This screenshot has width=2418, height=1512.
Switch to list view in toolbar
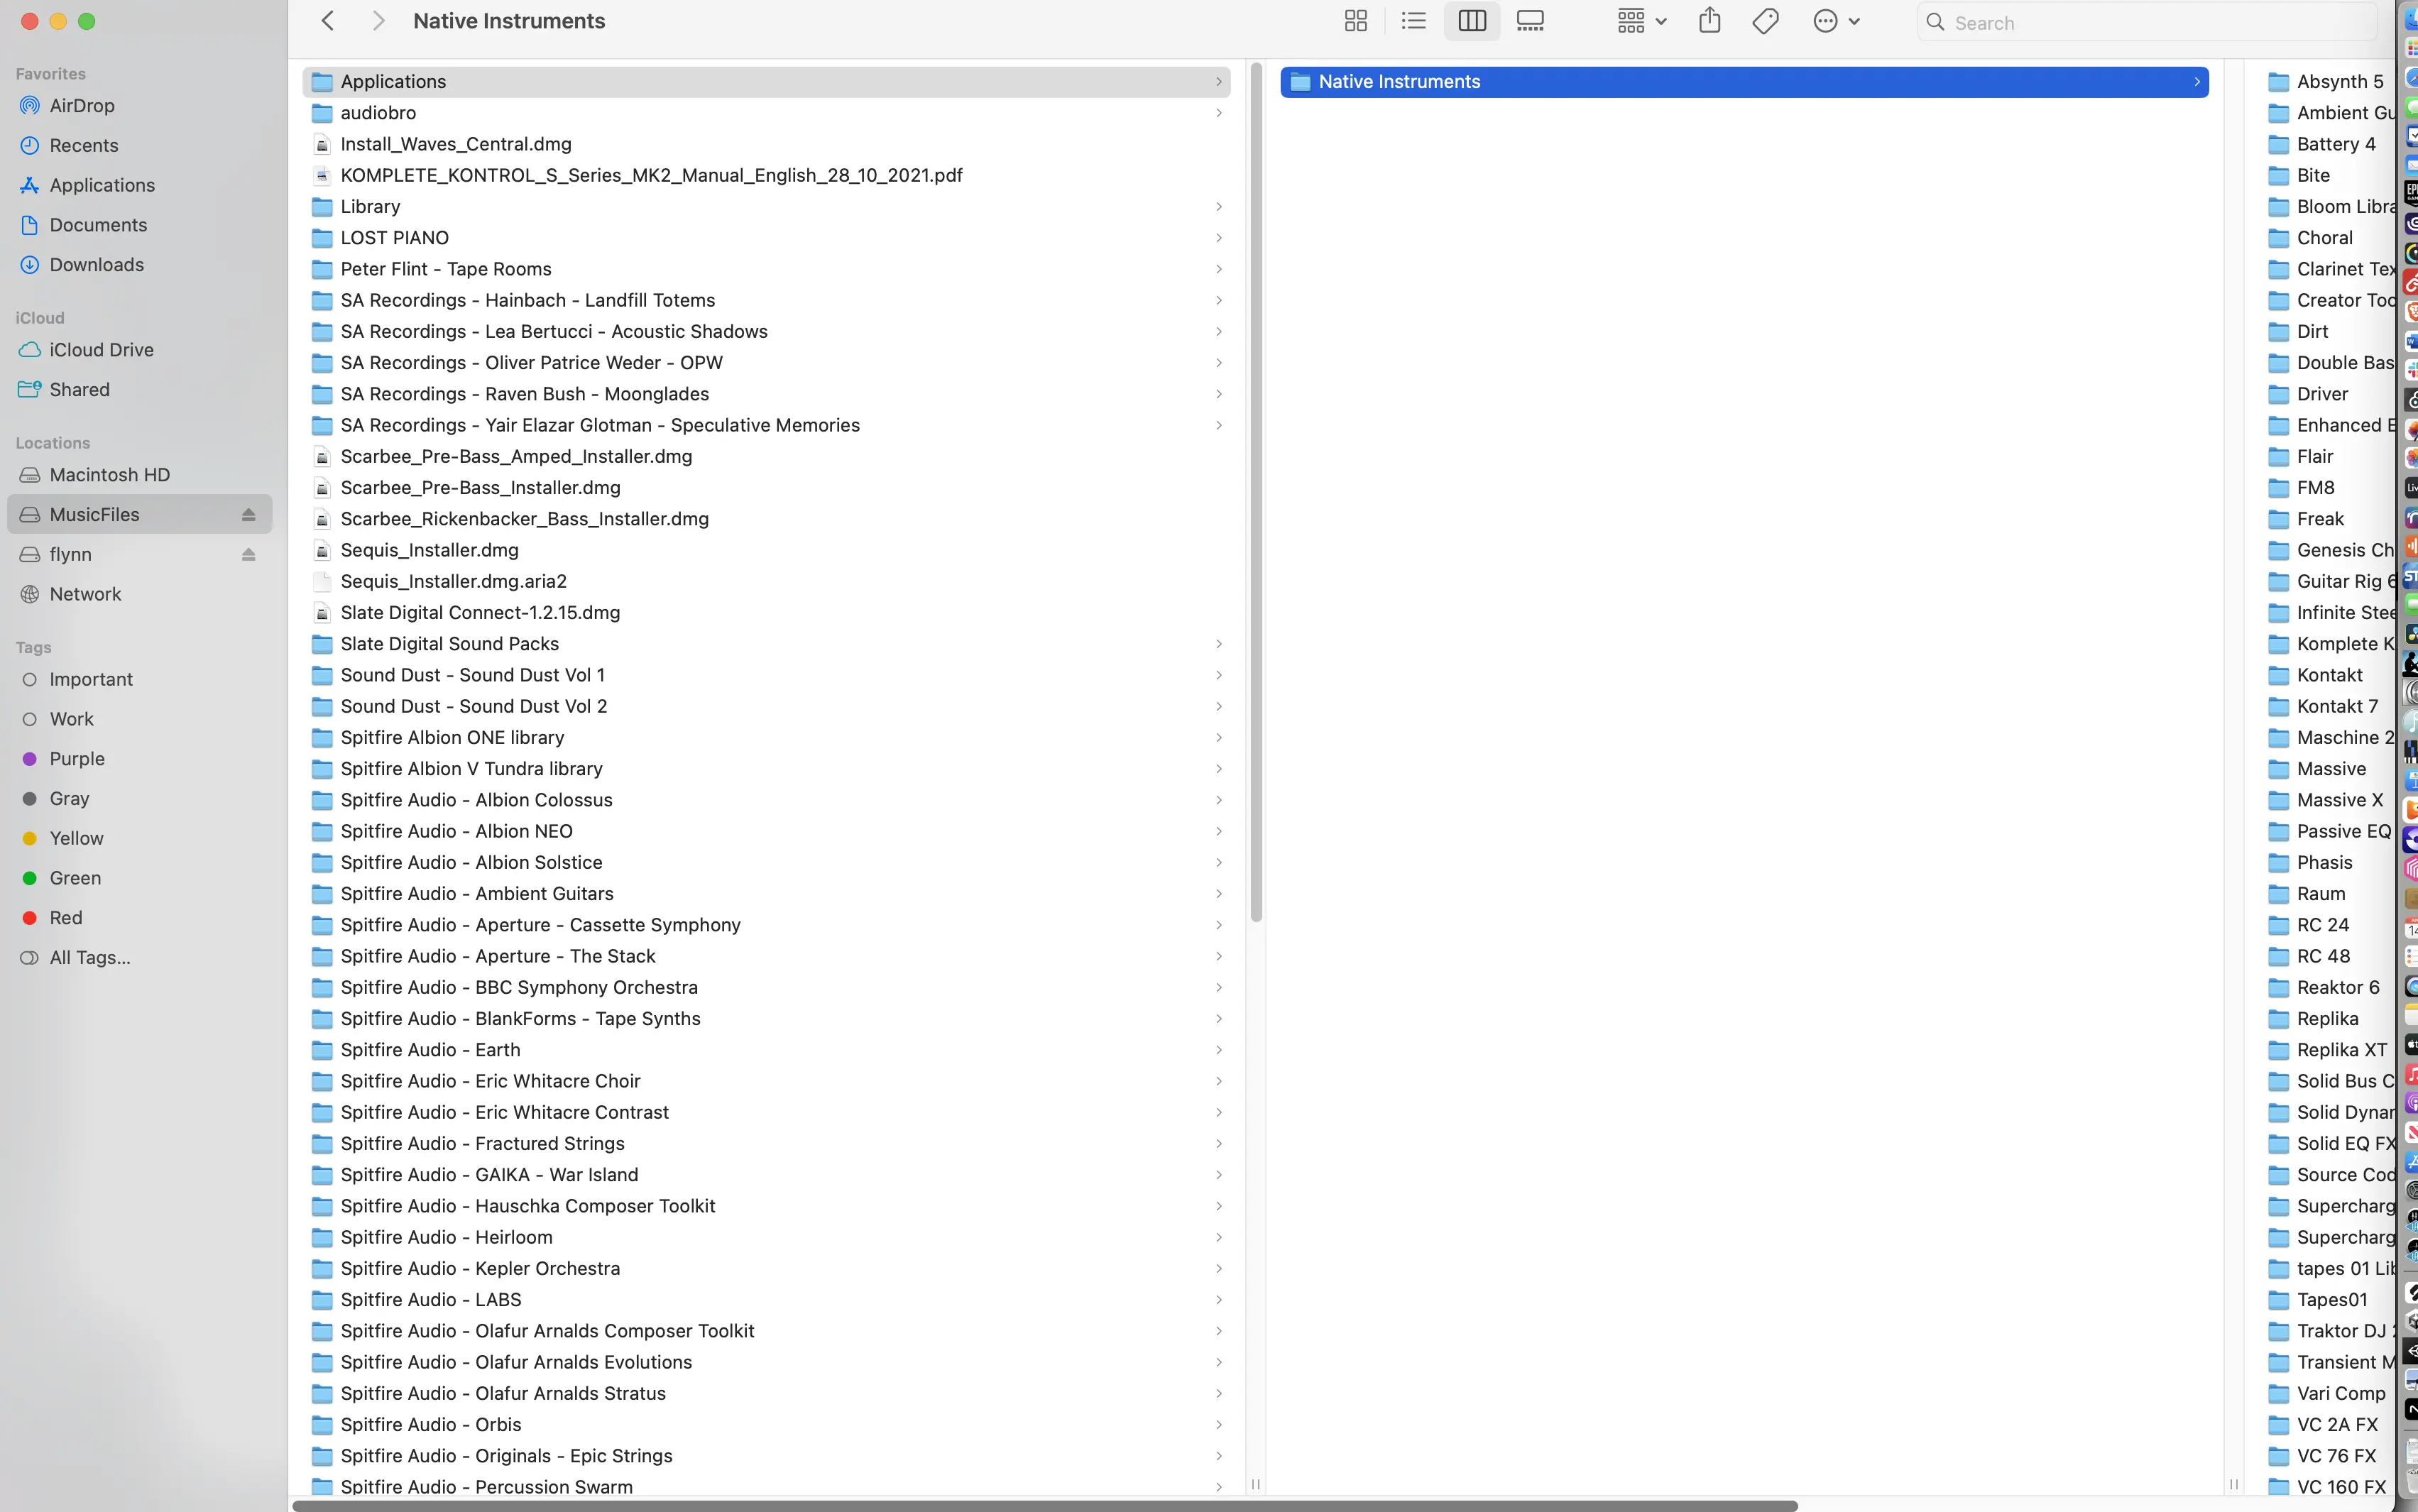1413,21
